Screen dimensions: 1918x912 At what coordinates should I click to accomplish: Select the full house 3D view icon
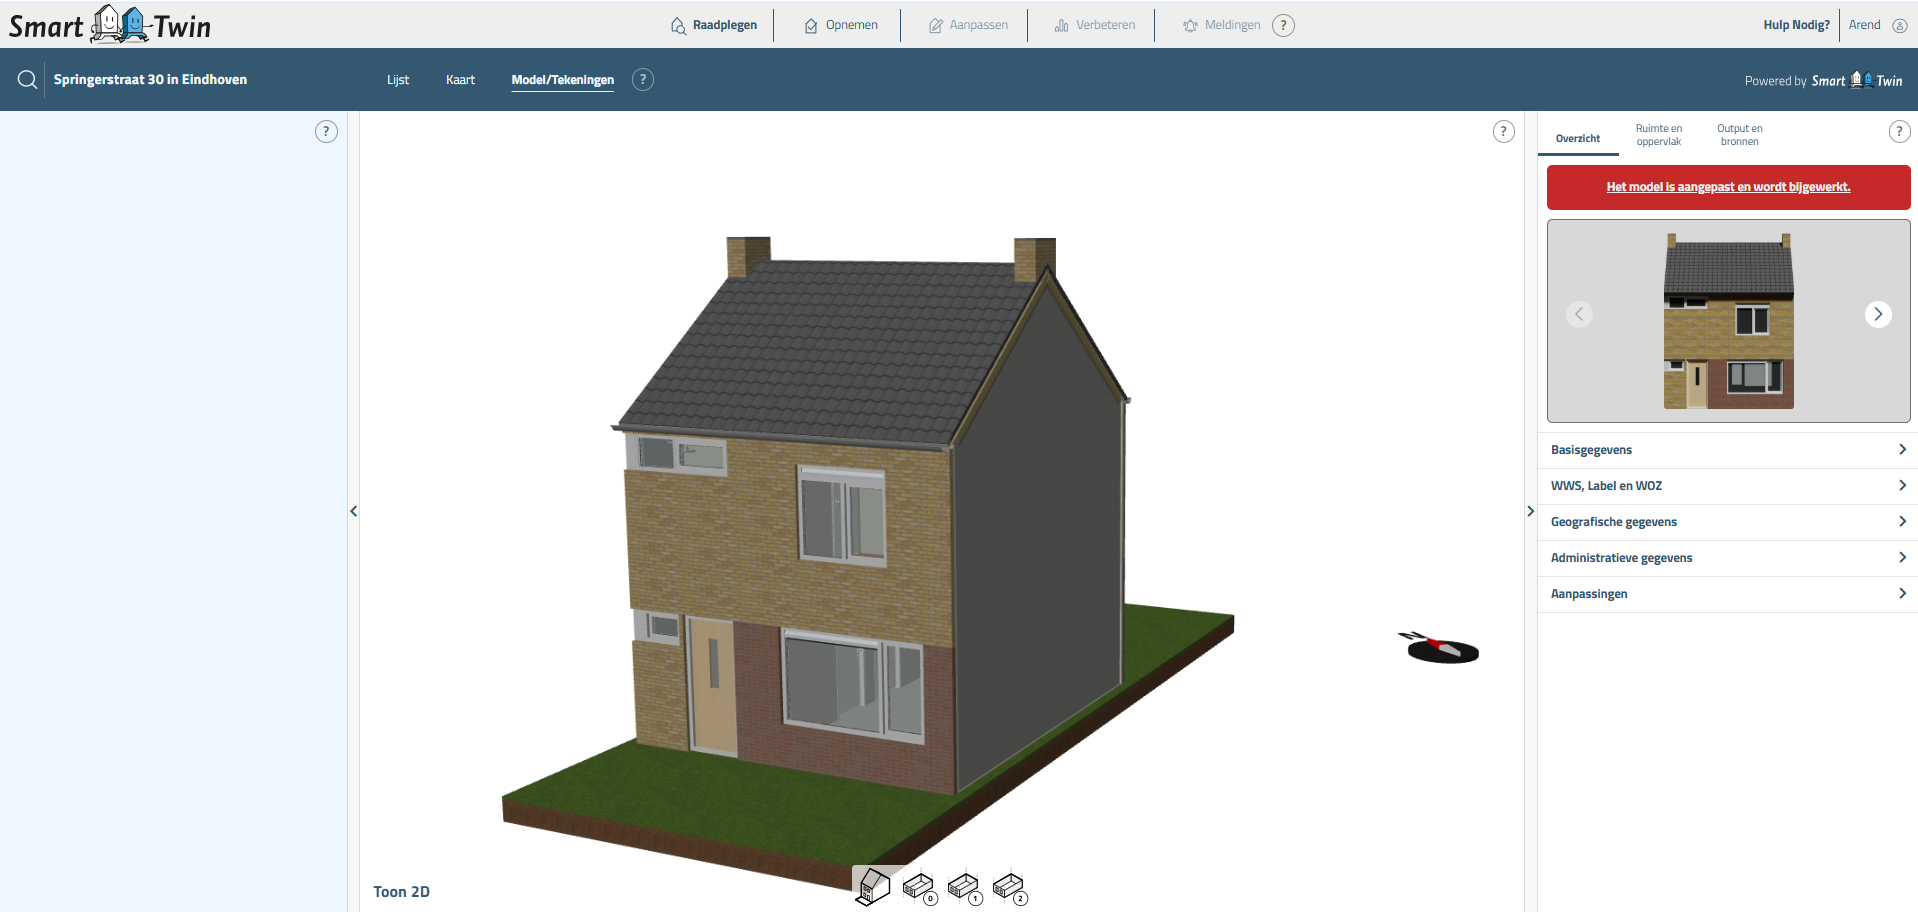[873, 886]
